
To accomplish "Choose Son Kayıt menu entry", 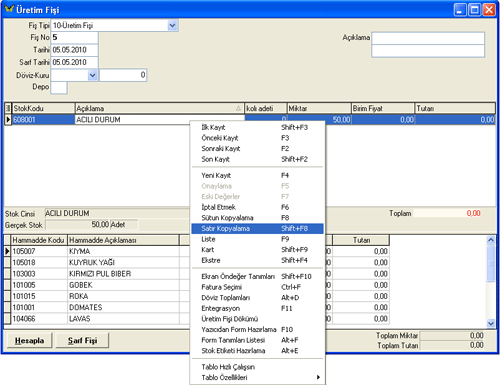I will click(x=257, y=159).
